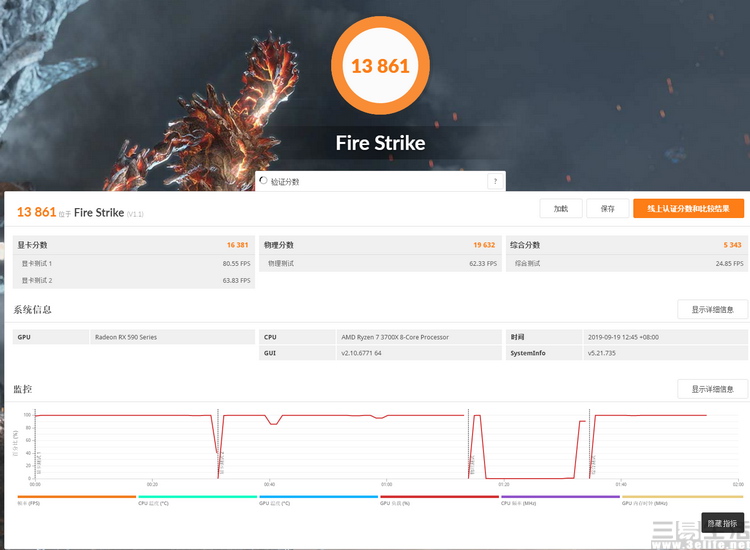The height and width of the screenshot is (550, 750).
Task: Click physics test result 62.33 FPS
Action: (x=483, y=264)
